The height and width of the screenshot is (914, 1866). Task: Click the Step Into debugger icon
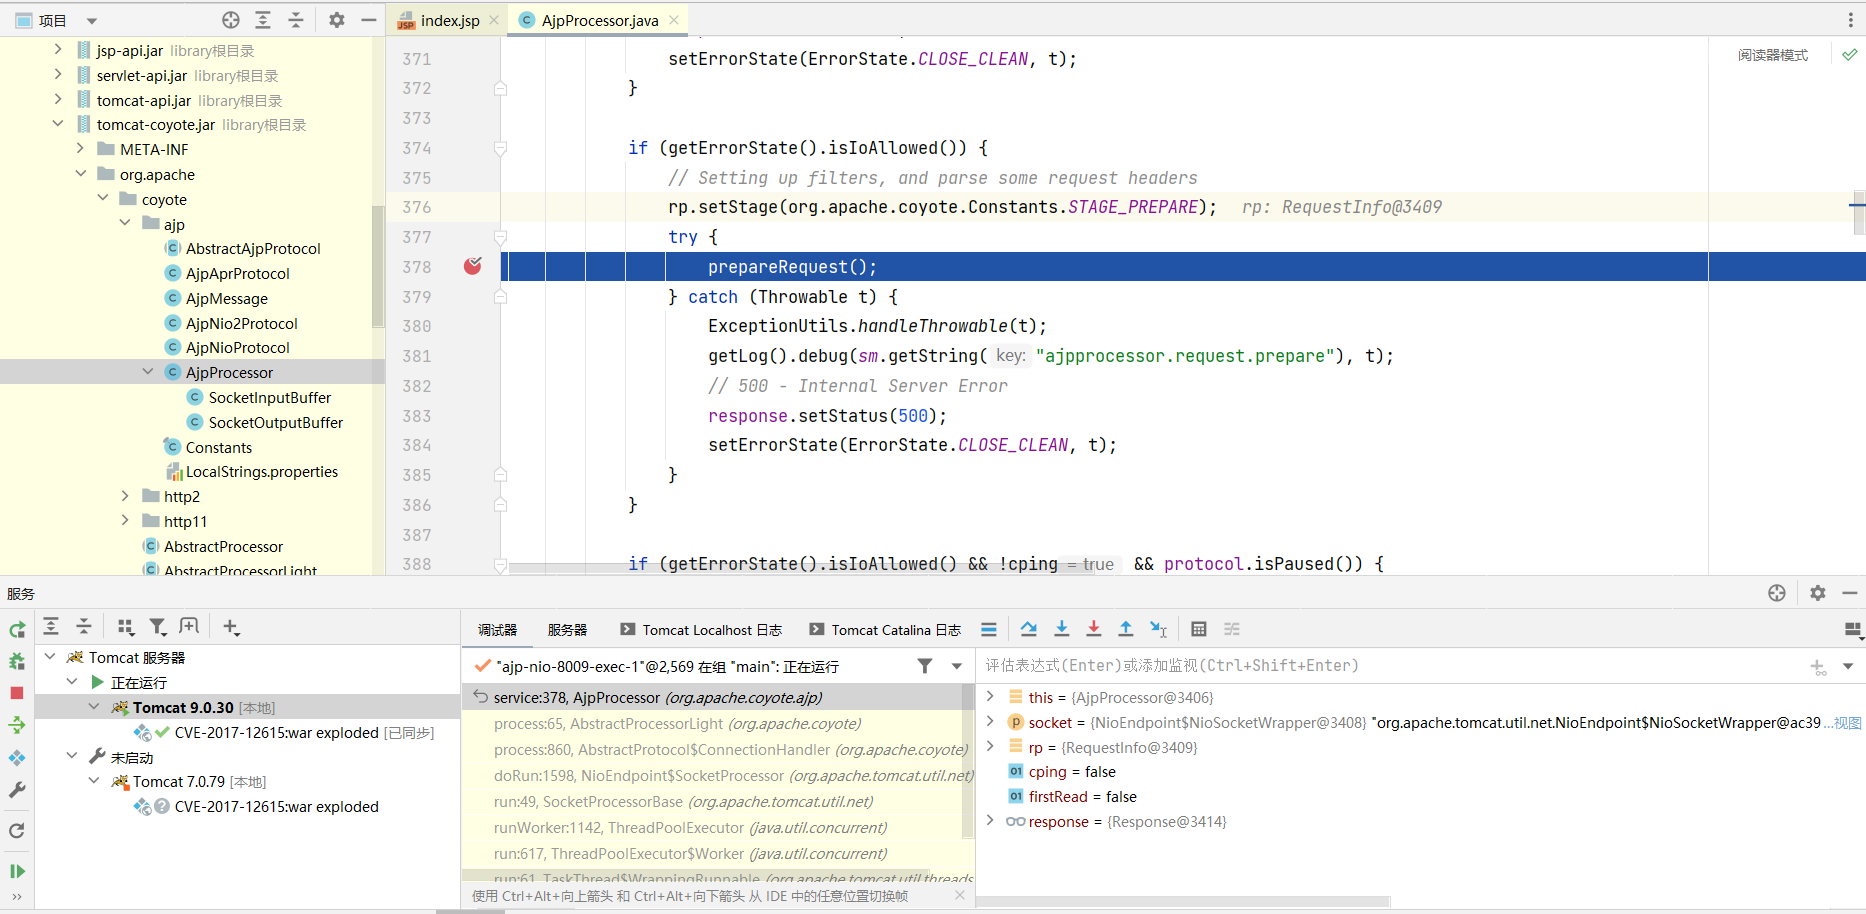click(1062, 629)
